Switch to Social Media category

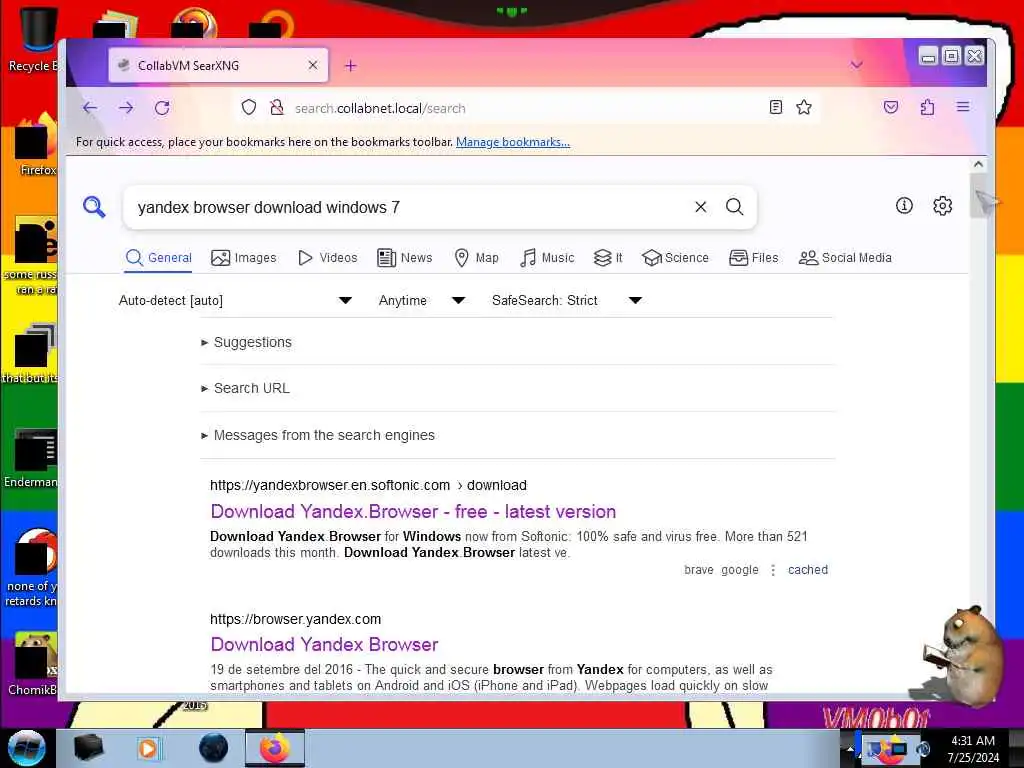coord(845,258)
